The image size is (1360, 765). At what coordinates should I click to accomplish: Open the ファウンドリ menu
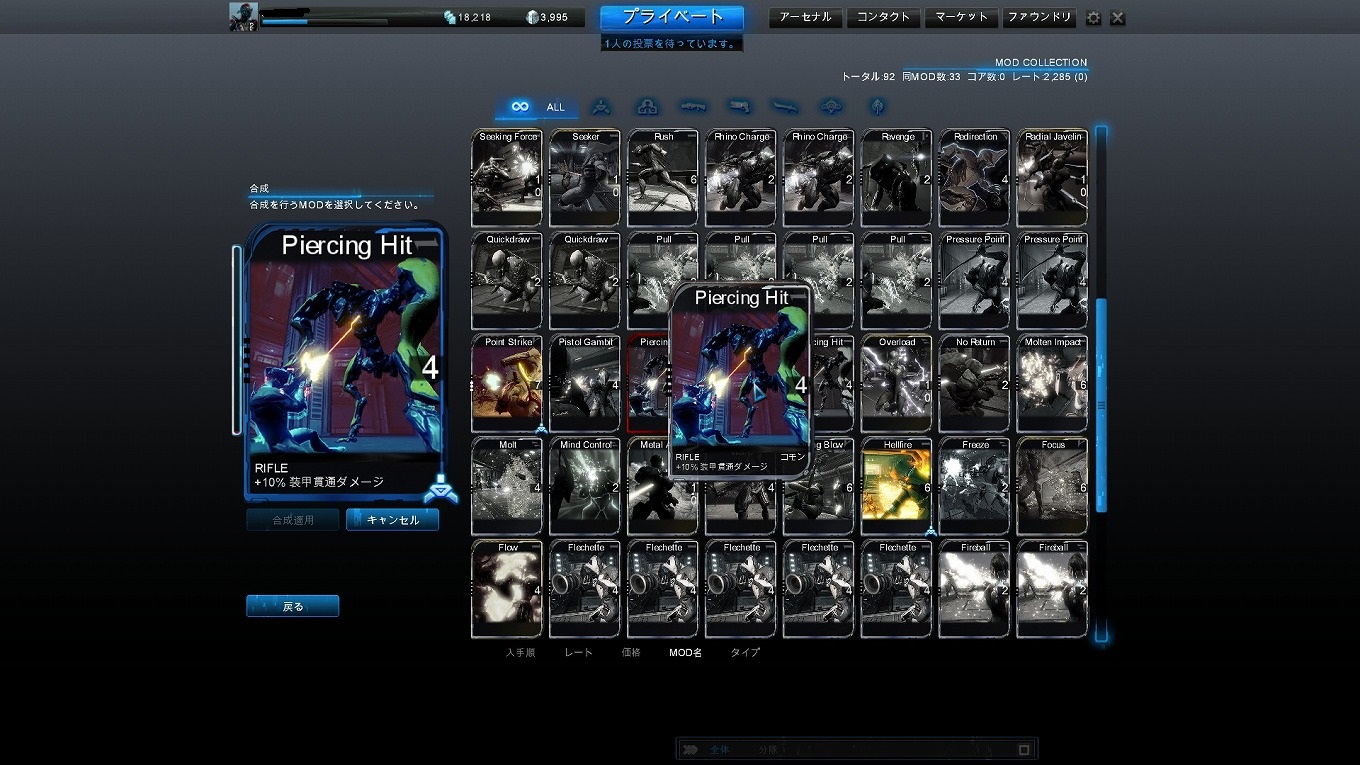point(1039,17)
